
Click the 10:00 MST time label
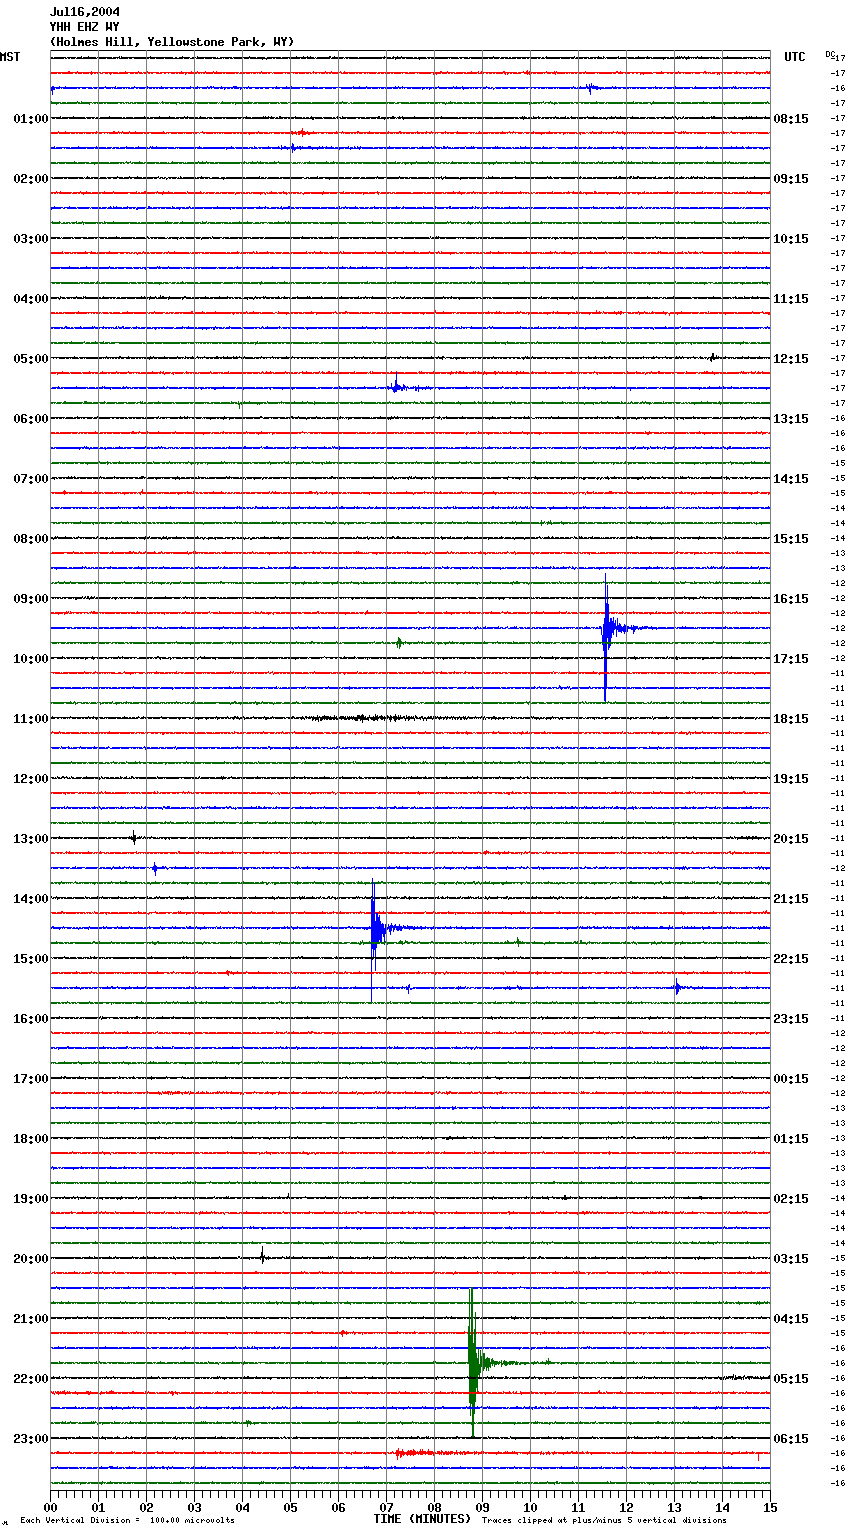[31, 659]
